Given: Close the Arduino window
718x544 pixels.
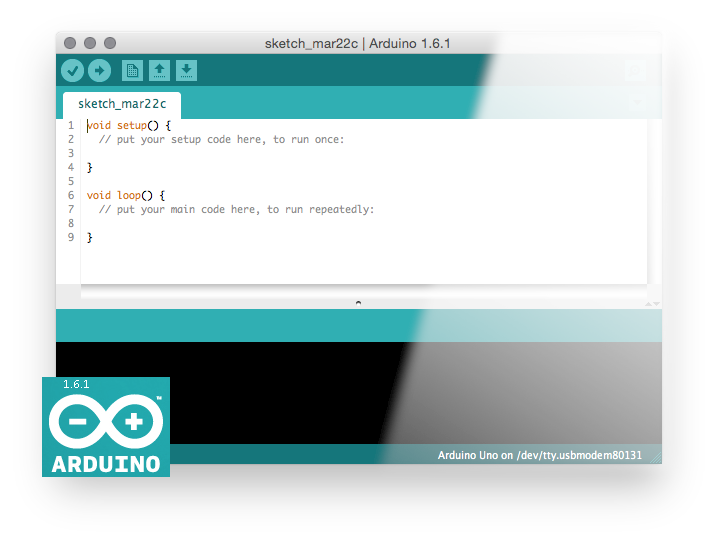Looking at the screenshot, I should coord(70,43).
